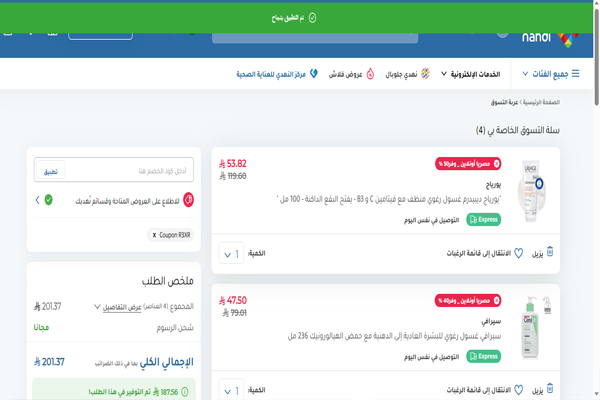Viewport: 600px width, 400px height.
Task: Click the مجانا free shipping text
Action: (x=41, y=328)
